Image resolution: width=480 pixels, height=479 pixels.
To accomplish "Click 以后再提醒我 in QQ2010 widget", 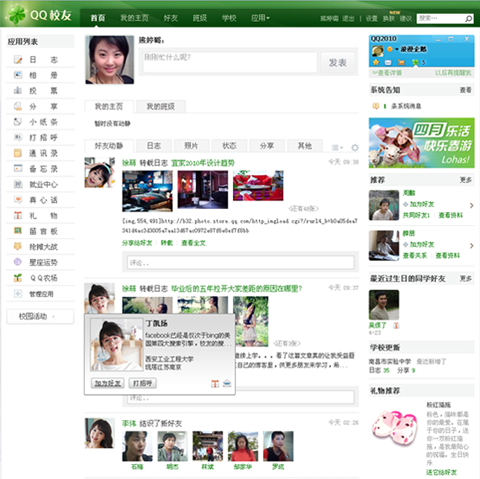I will (x=453, y=73).
